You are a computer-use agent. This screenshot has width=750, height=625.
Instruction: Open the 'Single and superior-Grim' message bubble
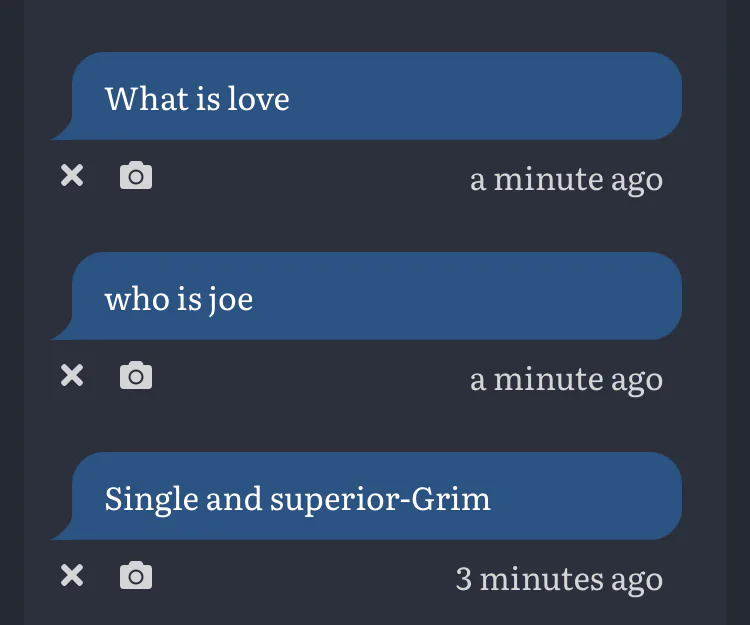(366, 496)
